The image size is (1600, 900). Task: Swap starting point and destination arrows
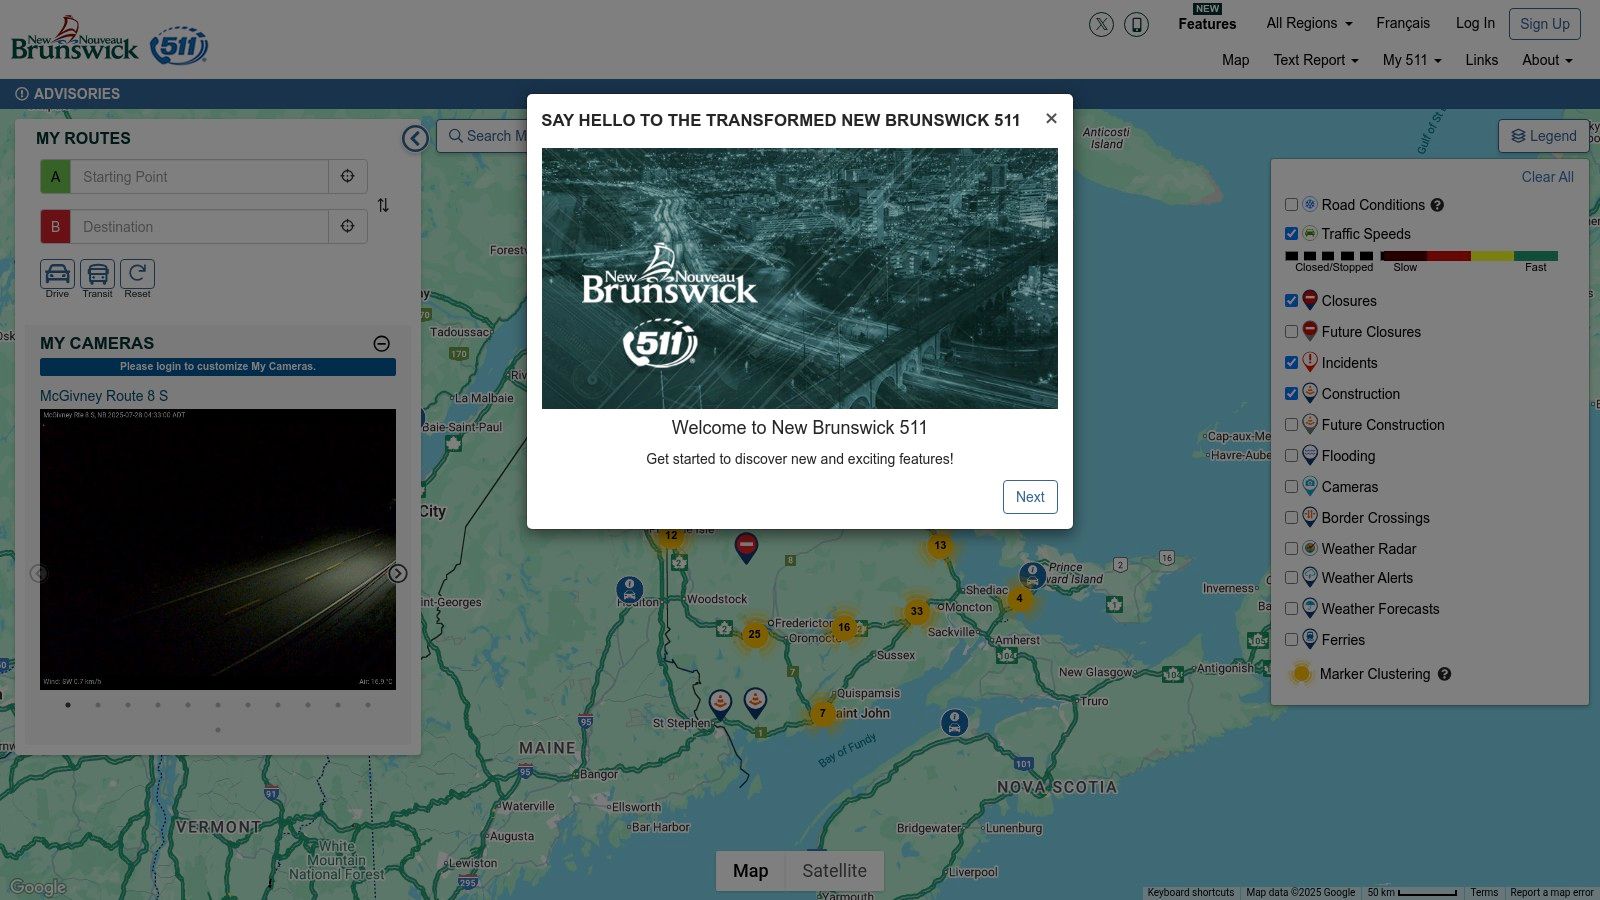point(383,205)
